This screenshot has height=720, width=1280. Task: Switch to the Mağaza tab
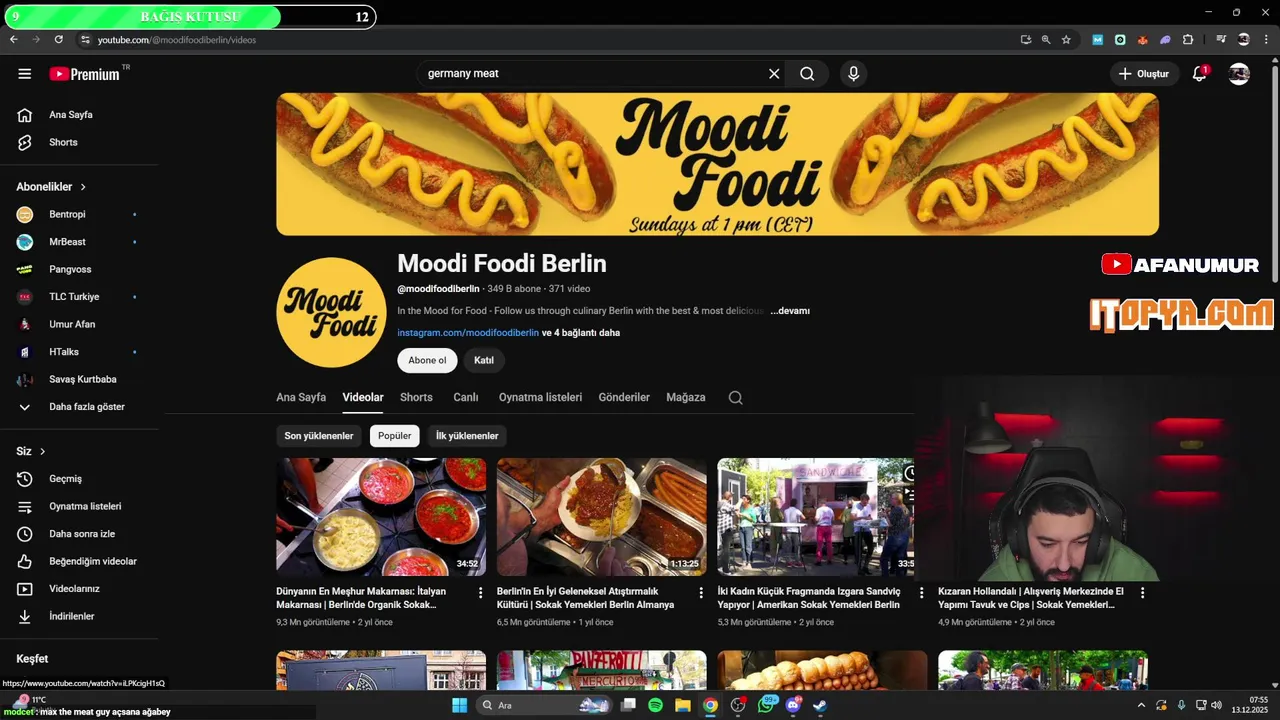point(686,397)
